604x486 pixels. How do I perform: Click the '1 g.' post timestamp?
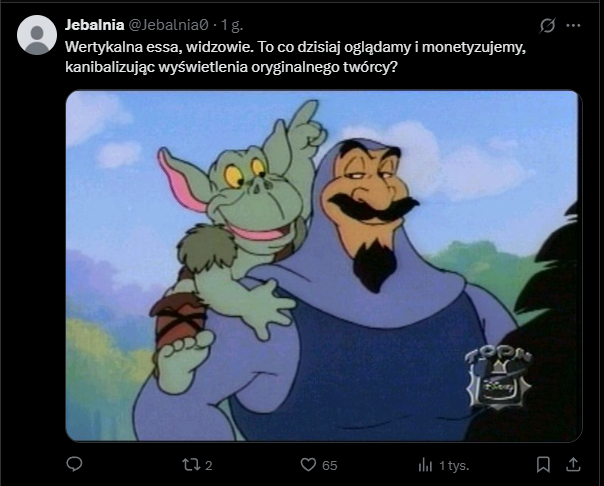pyautogui.click(x=232, y=25)
